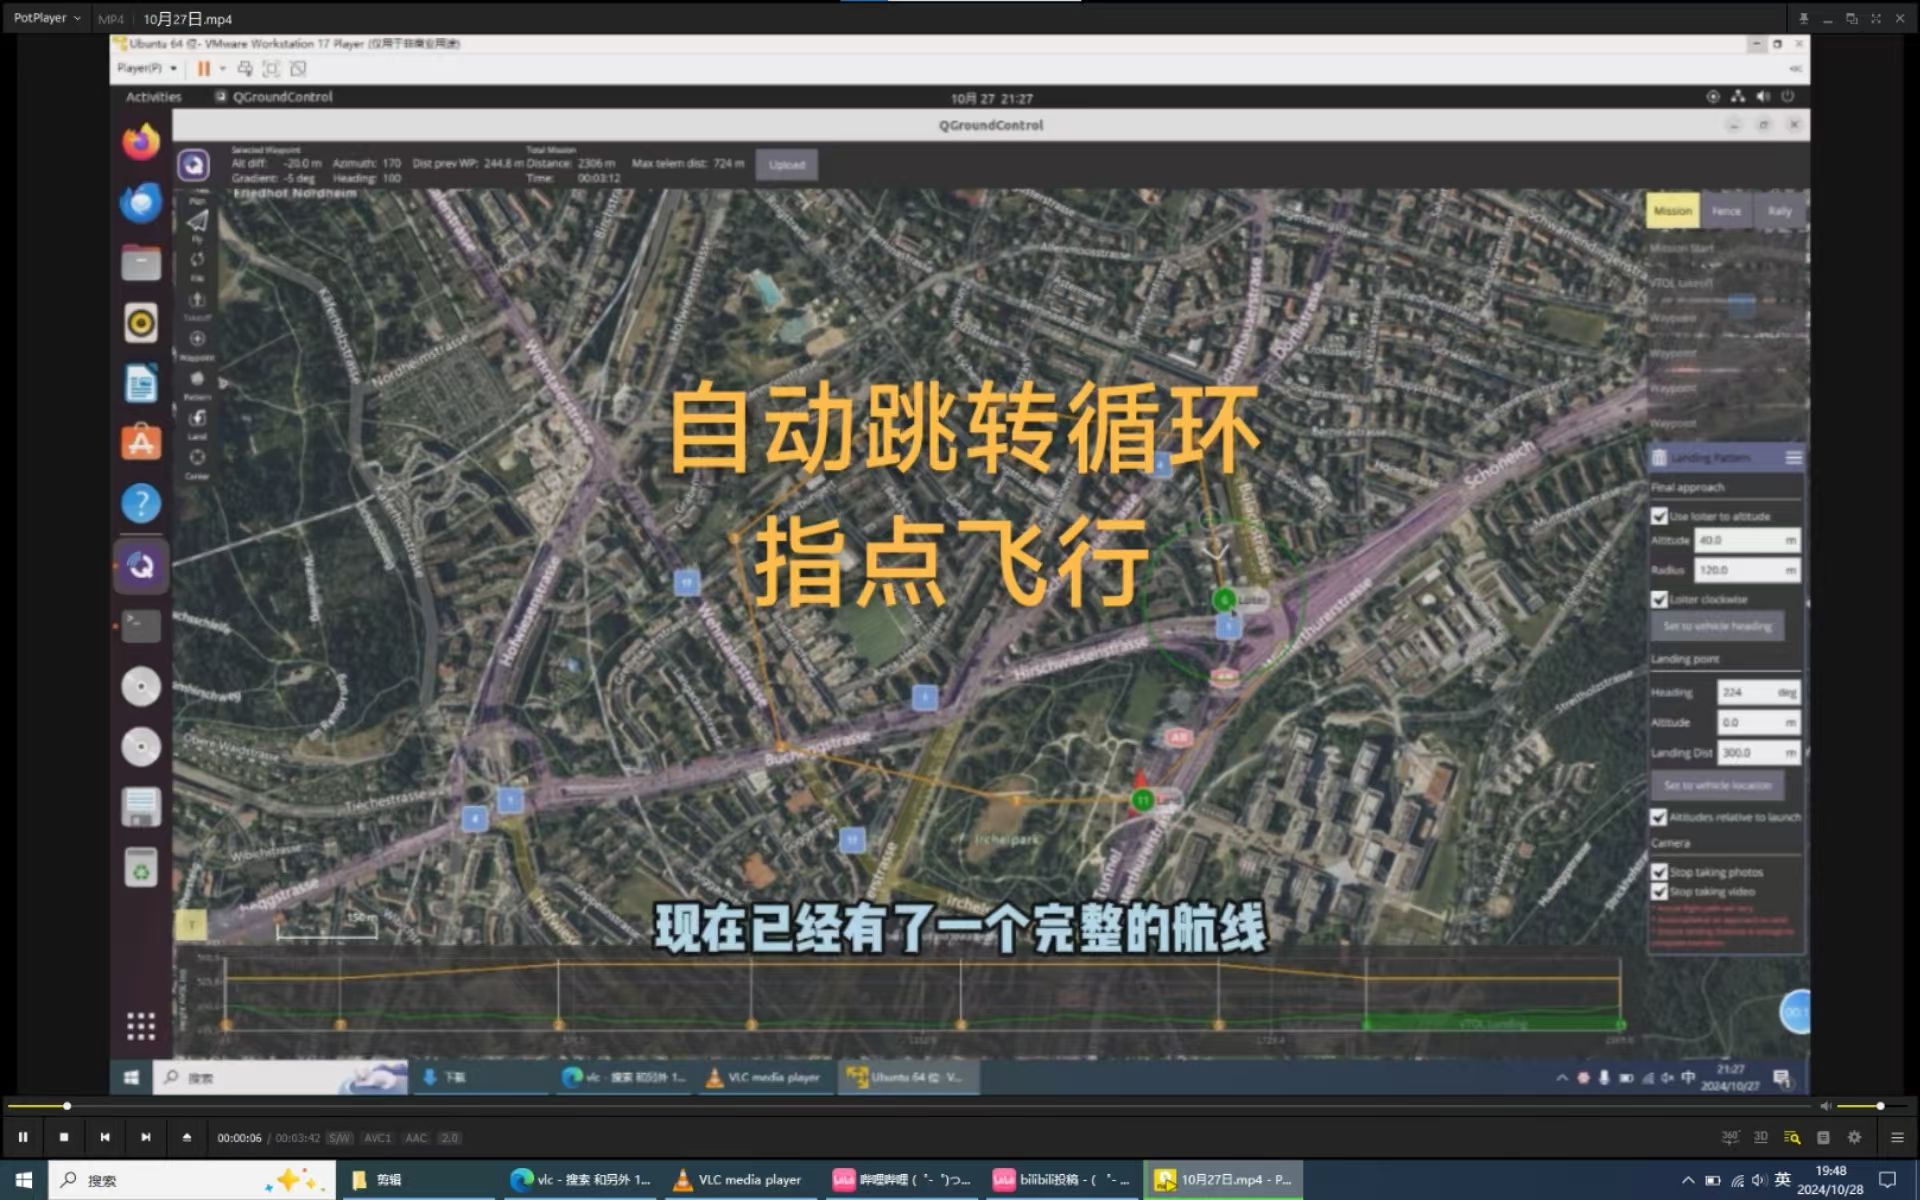The height and width of the screenshot is (1200, 1920).
Task: Click the landing Heading field
Action: 1758,692
